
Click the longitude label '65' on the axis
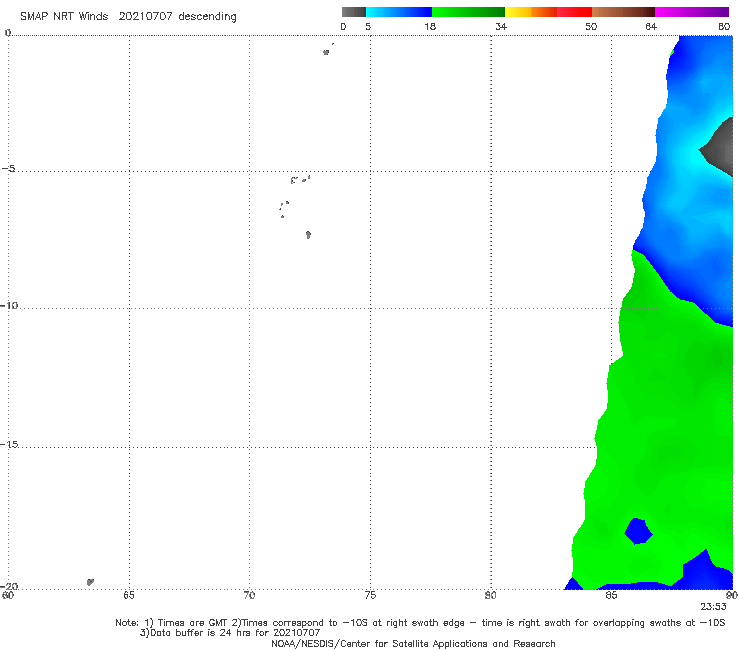click(x=129, y=595)
